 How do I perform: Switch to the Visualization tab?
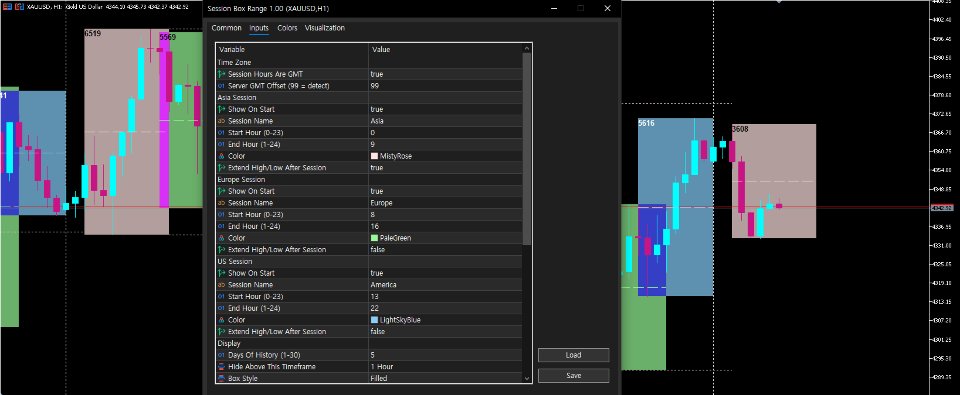[x=324, y=28]
